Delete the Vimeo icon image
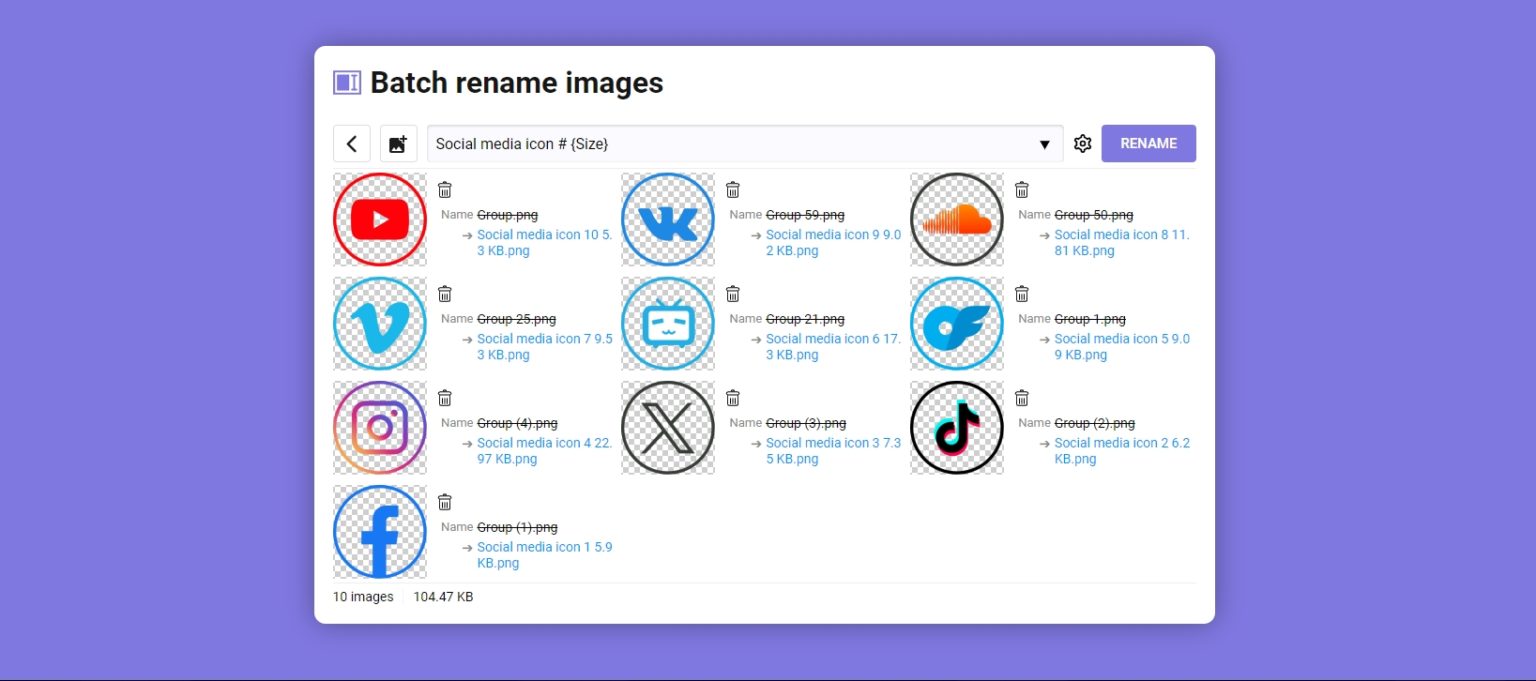Viewport: 1536px width, 681px height. 444,293
